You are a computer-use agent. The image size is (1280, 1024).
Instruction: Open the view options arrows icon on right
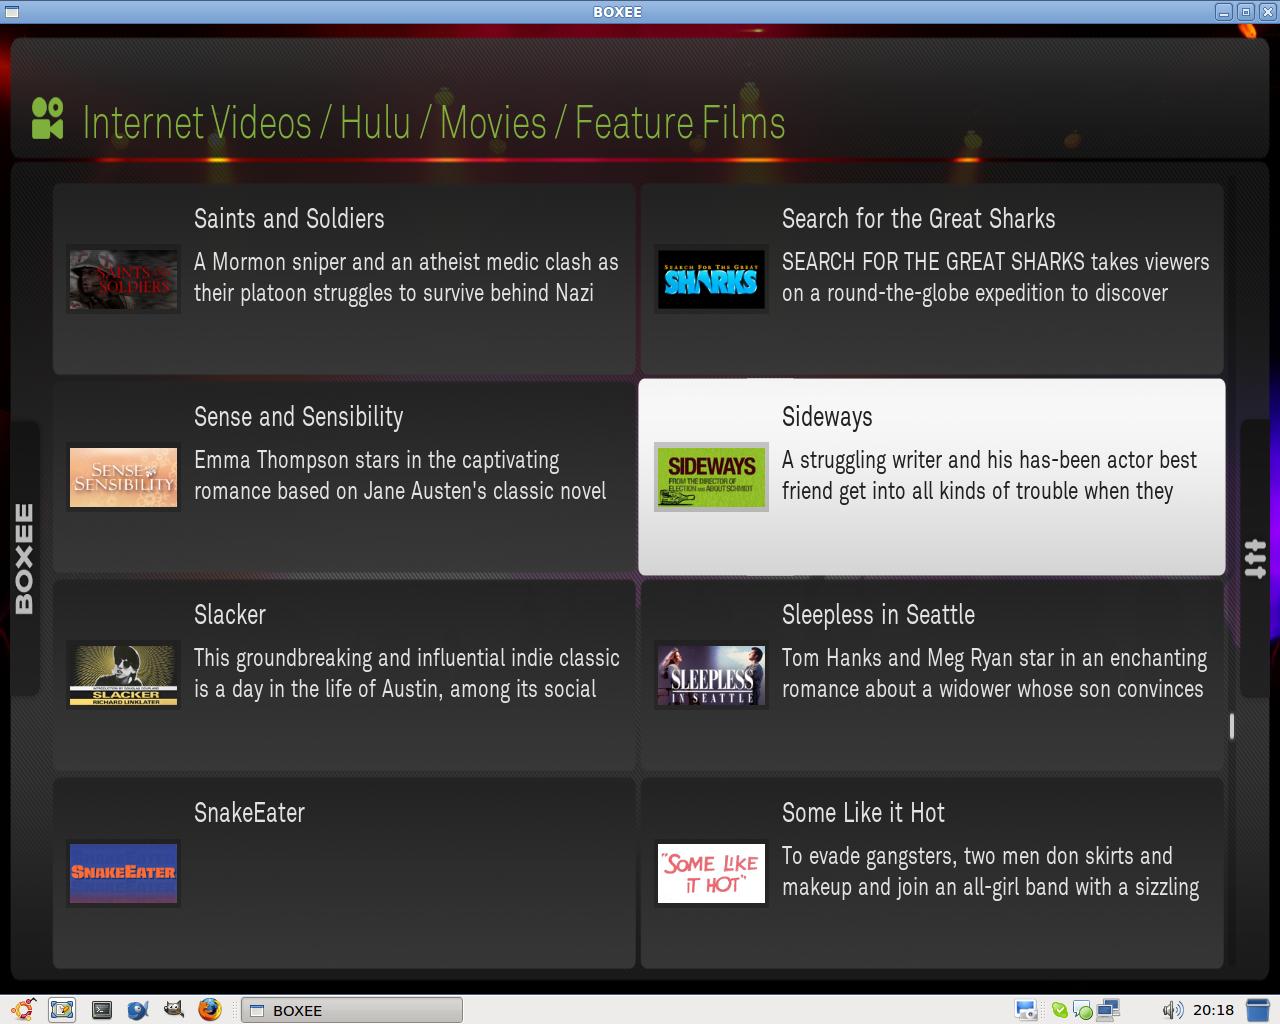point(1256,558)
